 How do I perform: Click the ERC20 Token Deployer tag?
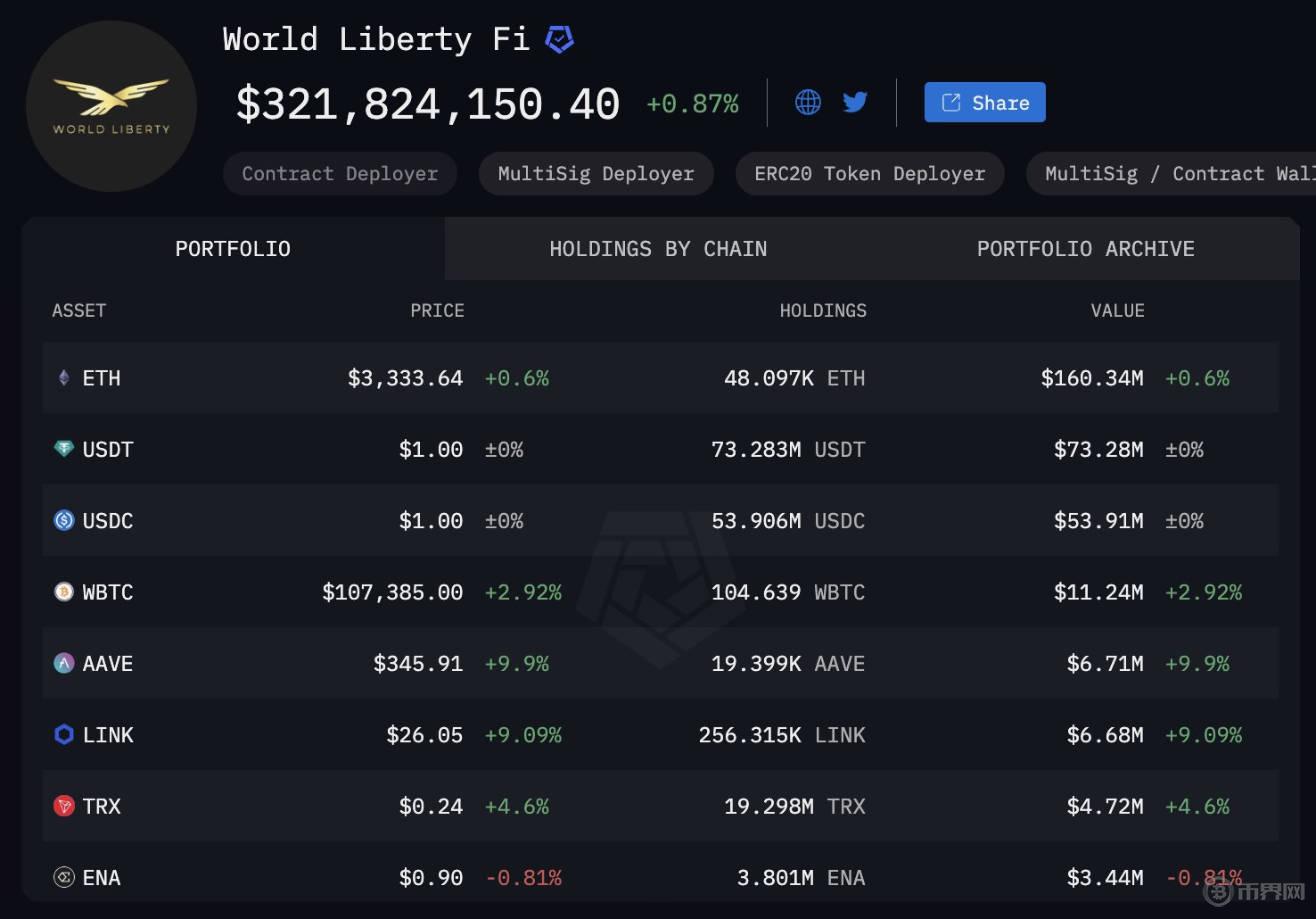click(x=870, y=174)
